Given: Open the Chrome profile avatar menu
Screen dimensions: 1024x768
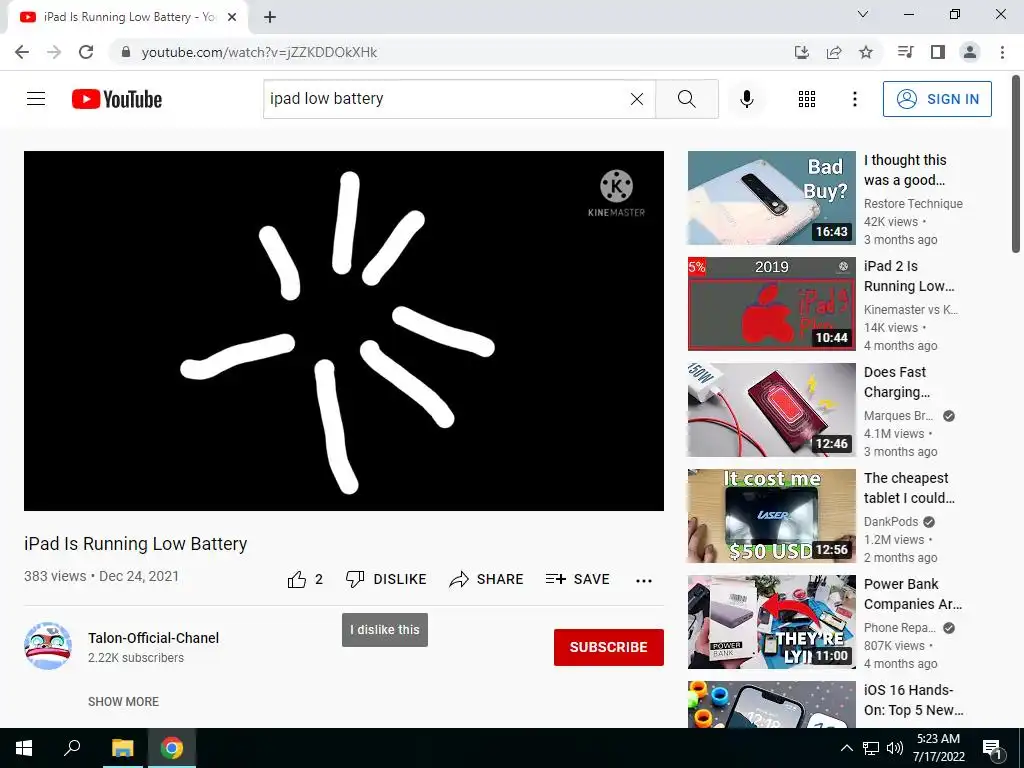Looking at the screenshot, I should pyautogui.click(x=970, y=52).
